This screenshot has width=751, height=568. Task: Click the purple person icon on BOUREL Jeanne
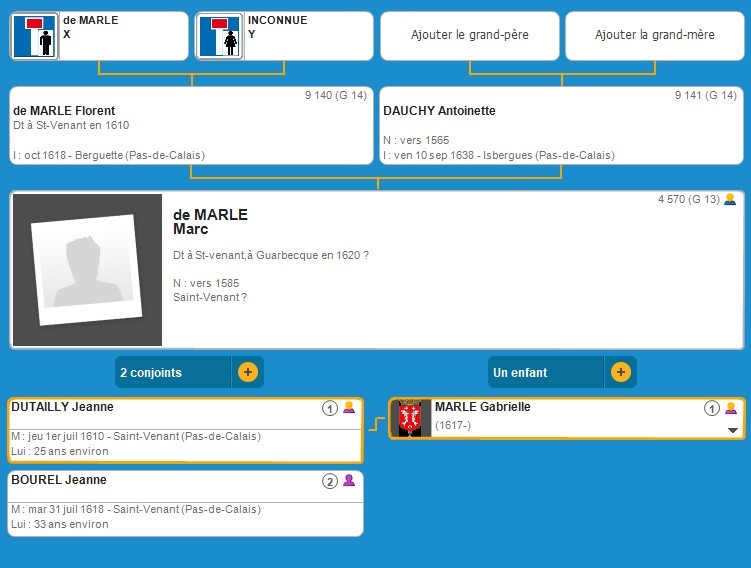[x=349, y=481]
